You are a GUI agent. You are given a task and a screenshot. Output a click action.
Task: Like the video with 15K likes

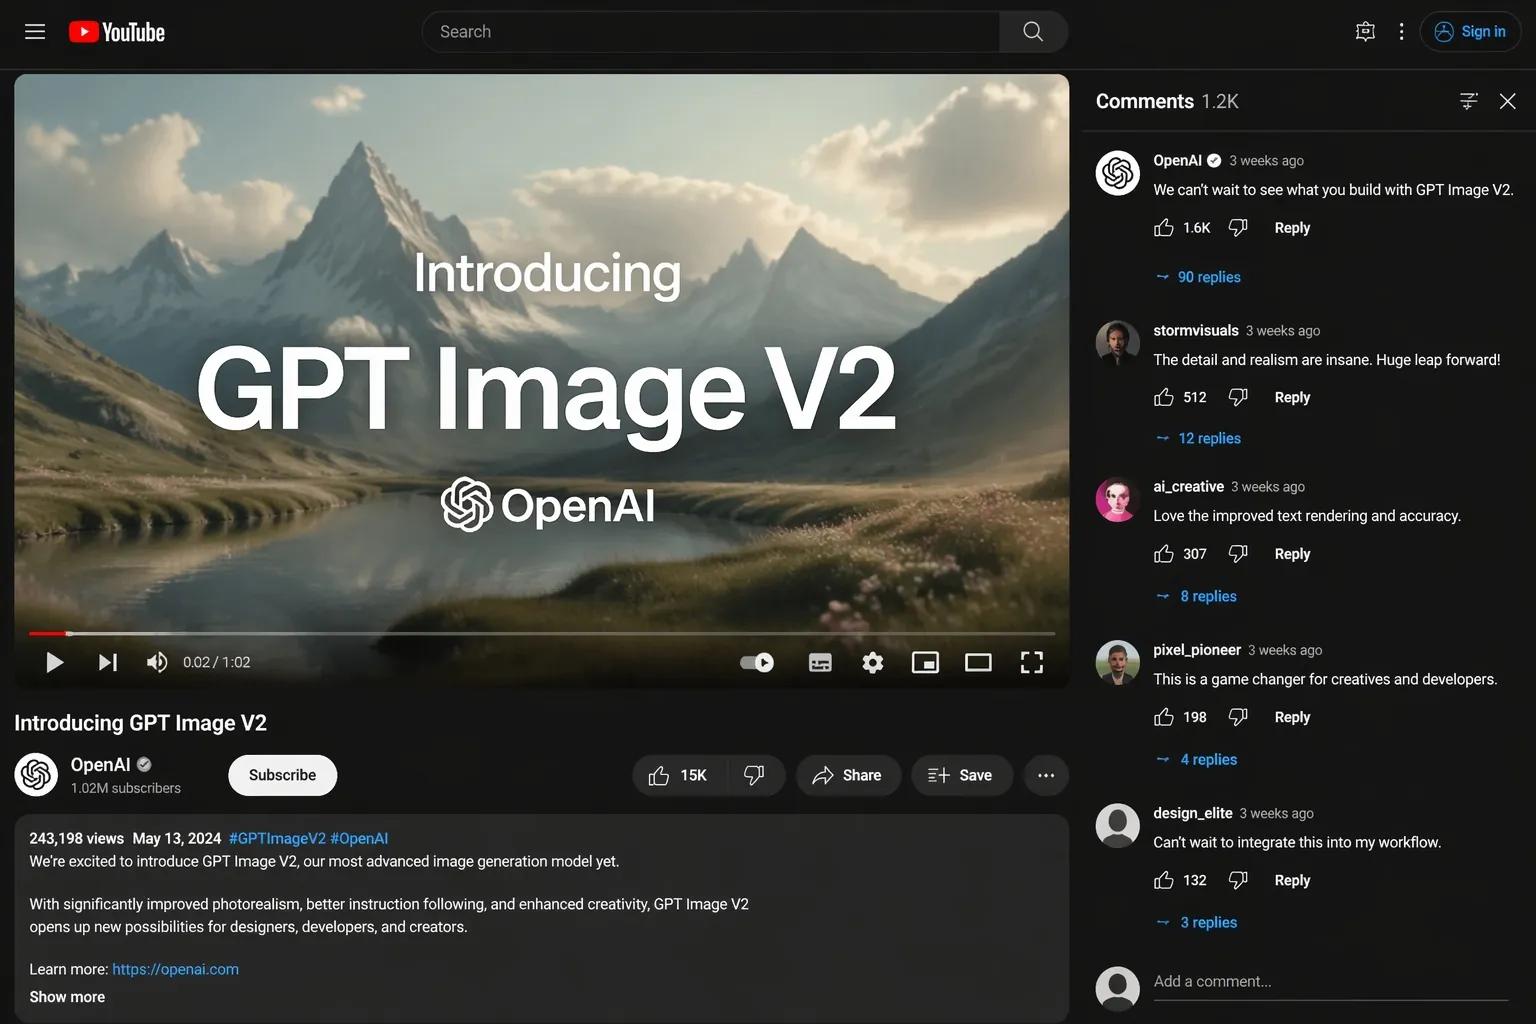click(677, 776)
